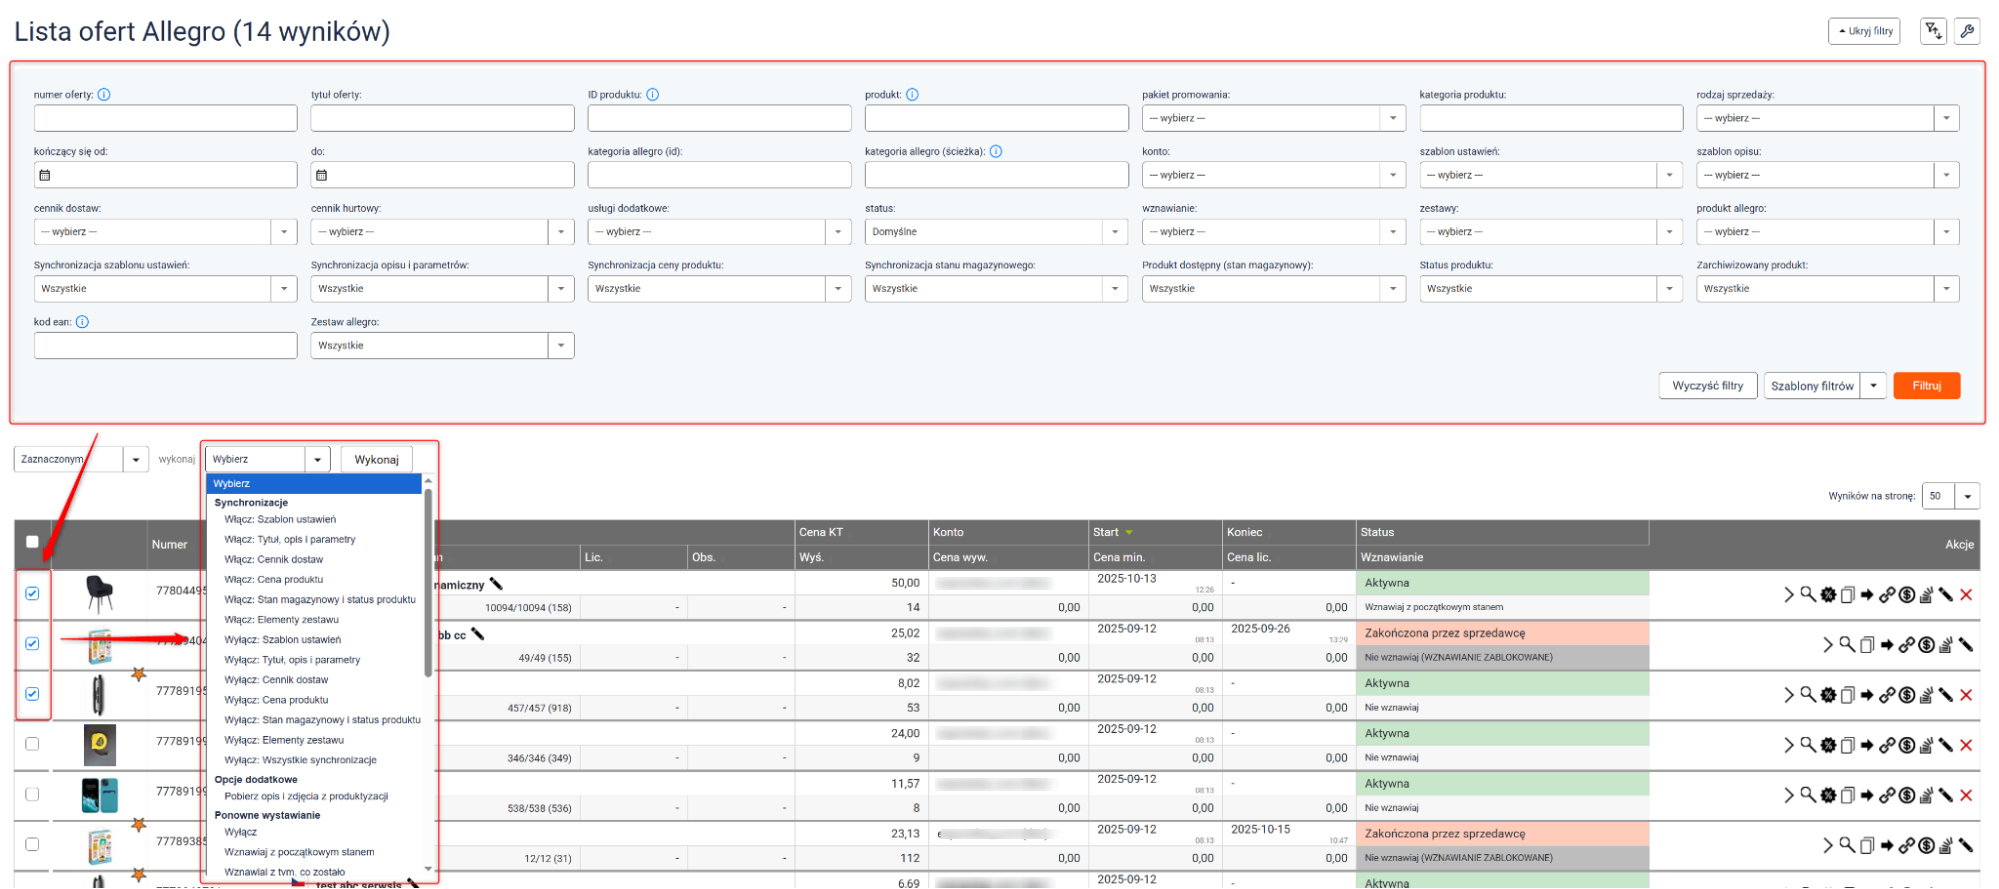The width and height of the screenshot is (1999, 889).
Task: Click the wrench settings icon at top right
Action: pyautogui.click(x=1966, y=31)
